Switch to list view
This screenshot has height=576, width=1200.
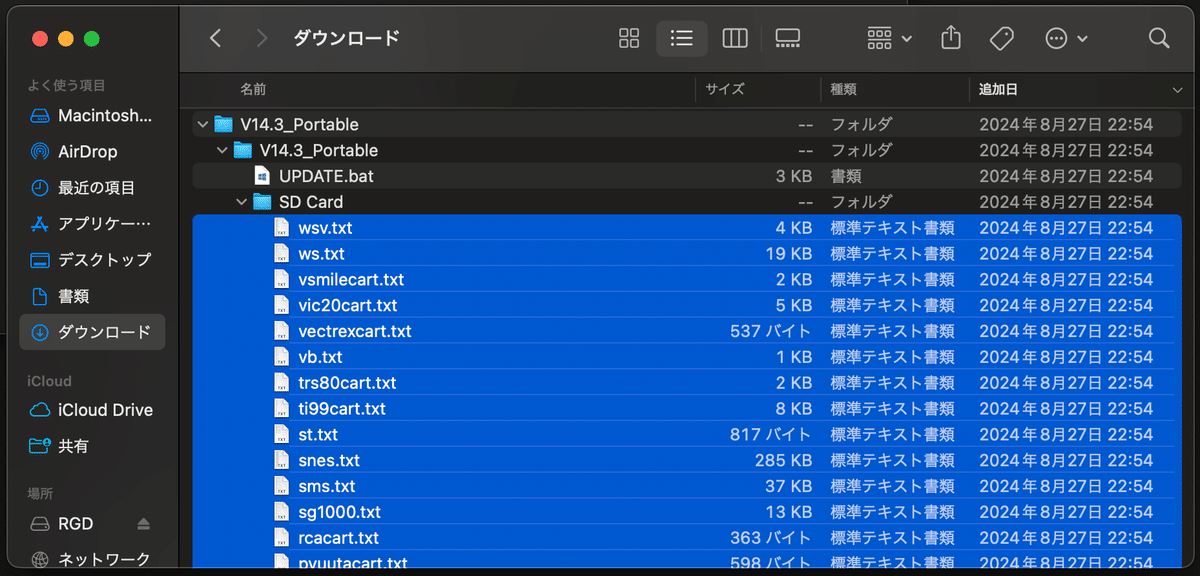[x=682, y=38]
